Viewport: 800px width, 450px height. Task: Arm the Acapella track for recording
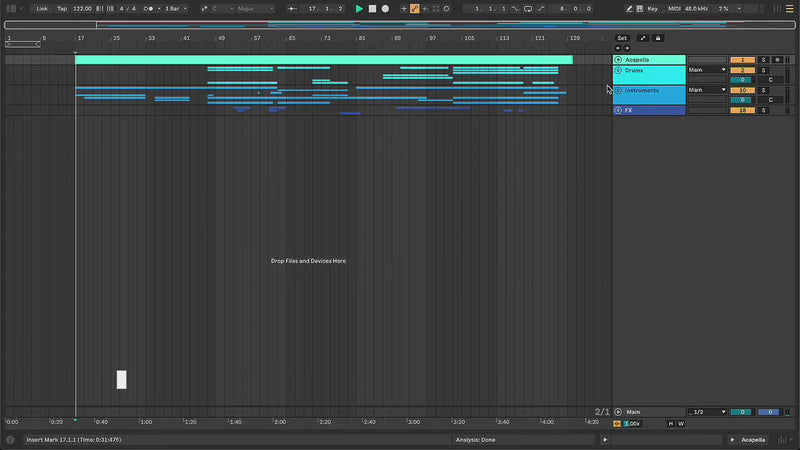(x=777, y=60)
